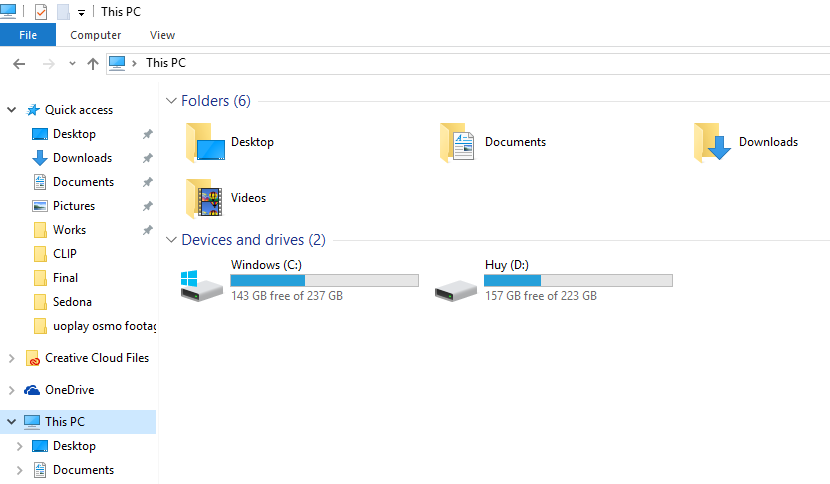Unpin Desktop using its pin icon
The height and width of the screenshot is (484, 830).
coord(148,134)
